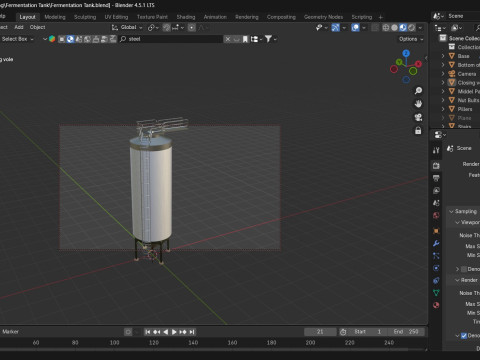Open Physics properties tab
The image size is (480, 360).
pos(436,268)
